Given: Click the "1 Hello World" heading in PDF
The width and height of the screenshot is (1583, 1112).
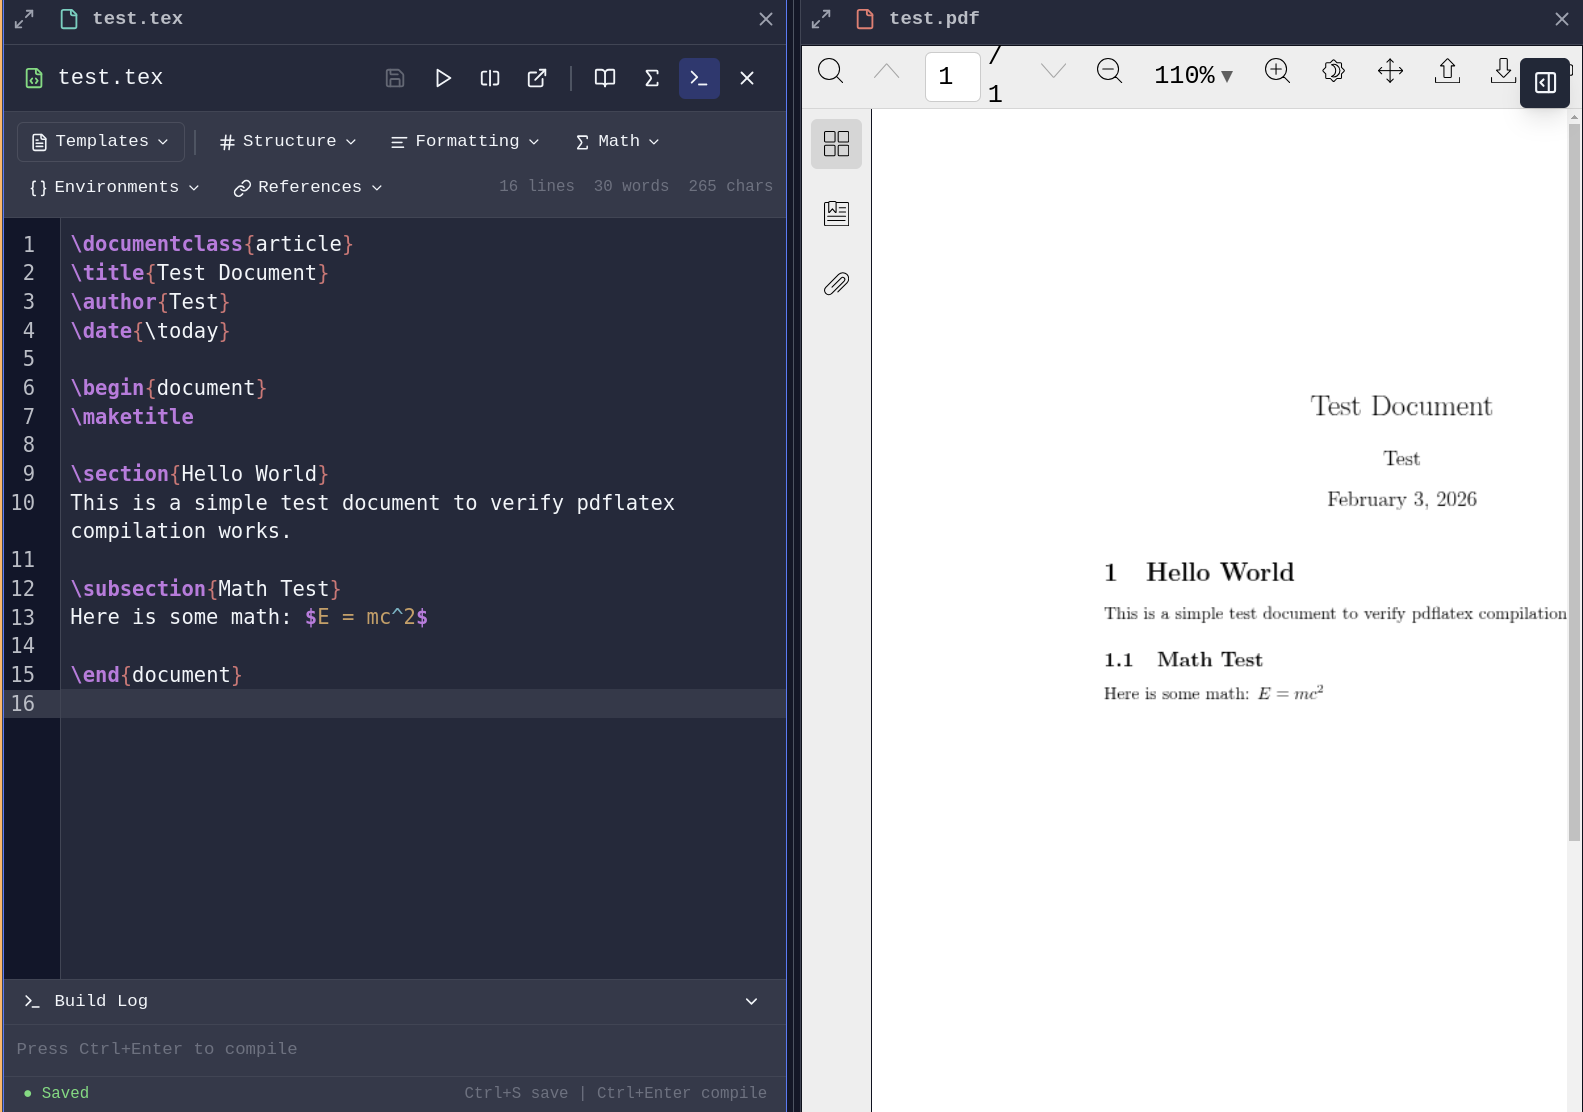Looking at the screenshot, I should pos(1199,572).
